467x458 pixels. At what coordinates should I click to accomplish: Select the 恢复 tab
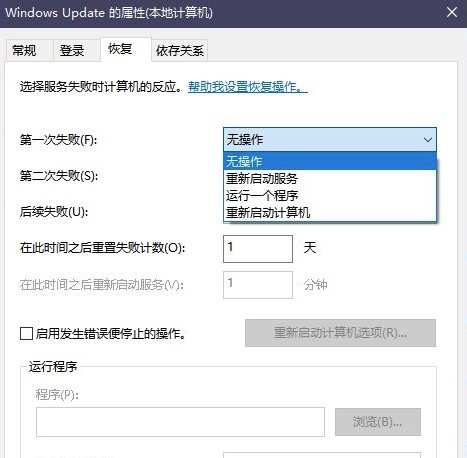[x=120, y=49]
